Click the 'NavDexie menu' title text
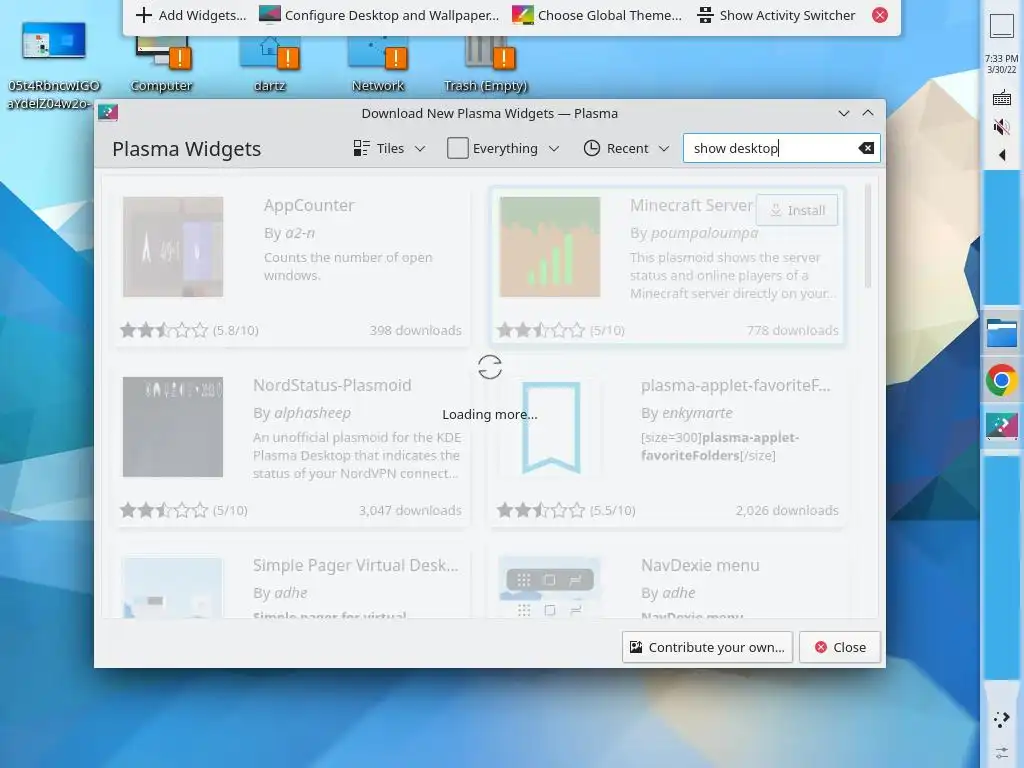Viewport: 1024px width, 768px height. 700,566
